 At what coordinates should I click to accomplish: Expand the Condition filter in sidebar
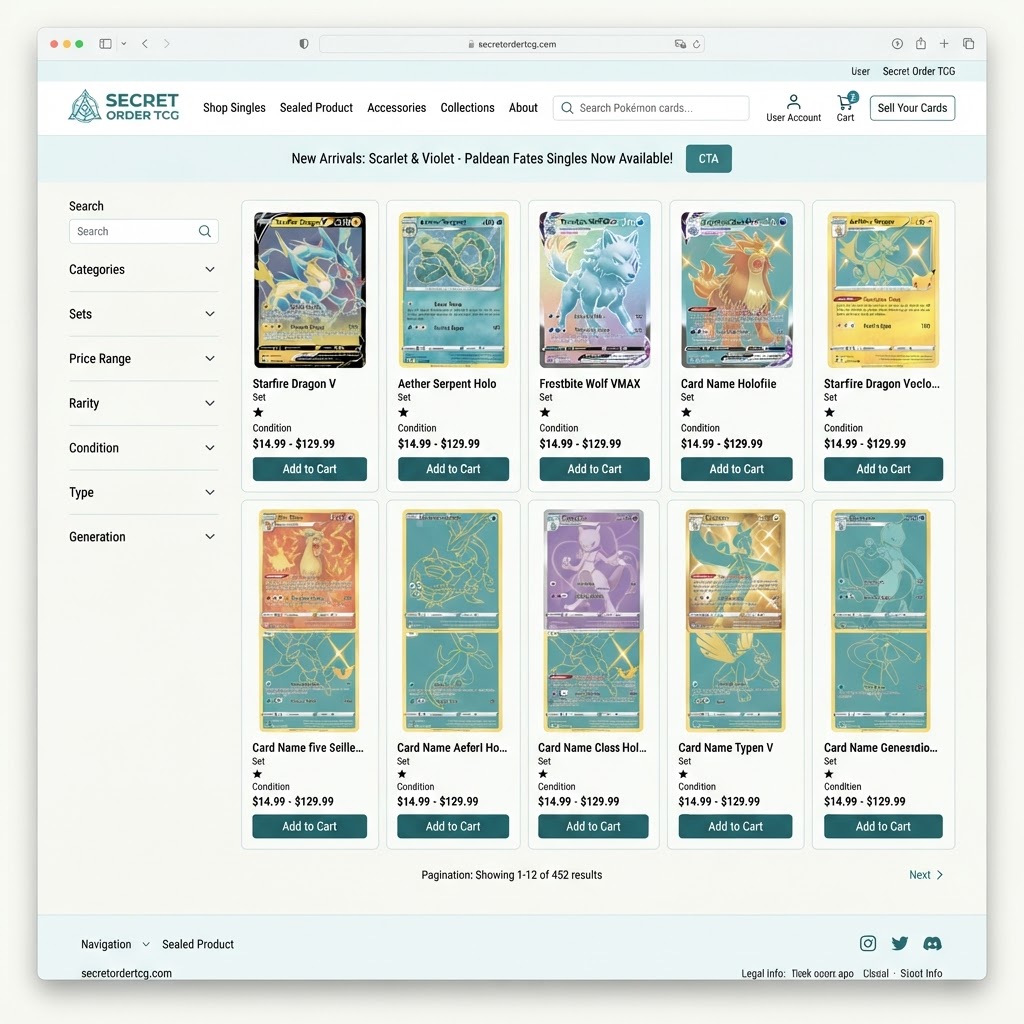click(x=143, y=447)
